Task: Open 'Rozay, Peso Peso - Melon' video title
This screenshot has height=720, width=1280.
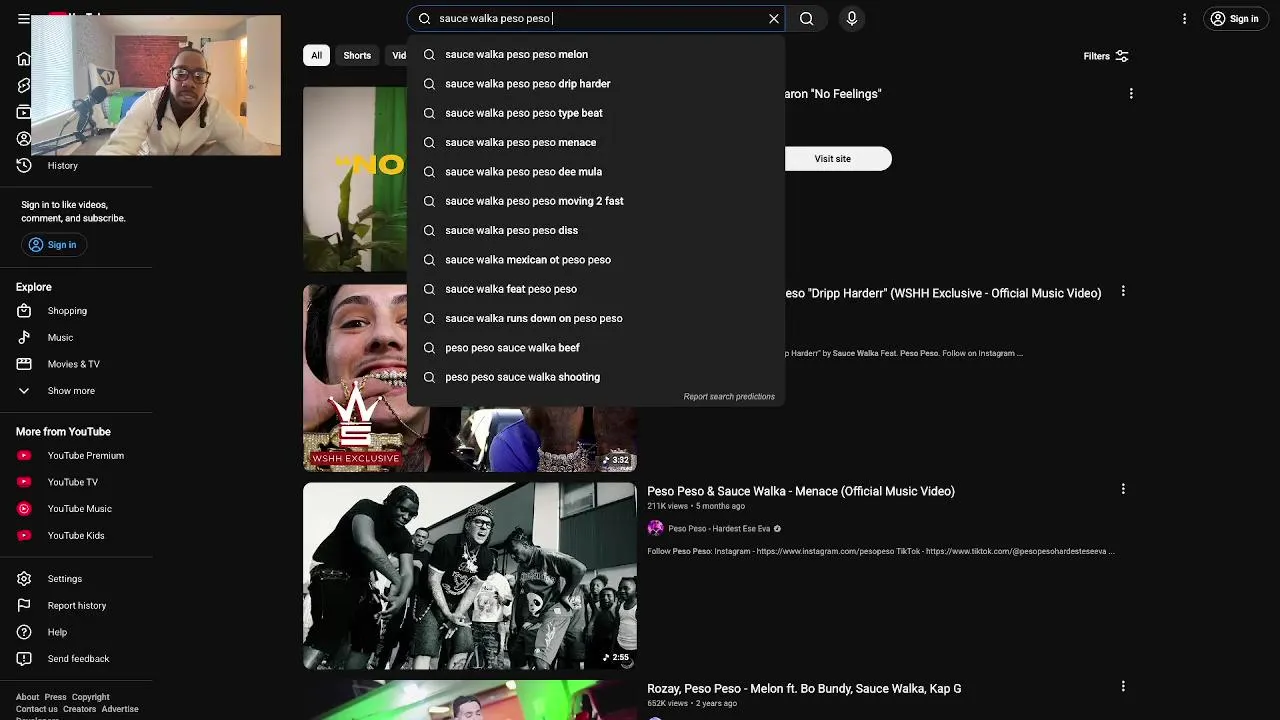Action: [804, 689]
